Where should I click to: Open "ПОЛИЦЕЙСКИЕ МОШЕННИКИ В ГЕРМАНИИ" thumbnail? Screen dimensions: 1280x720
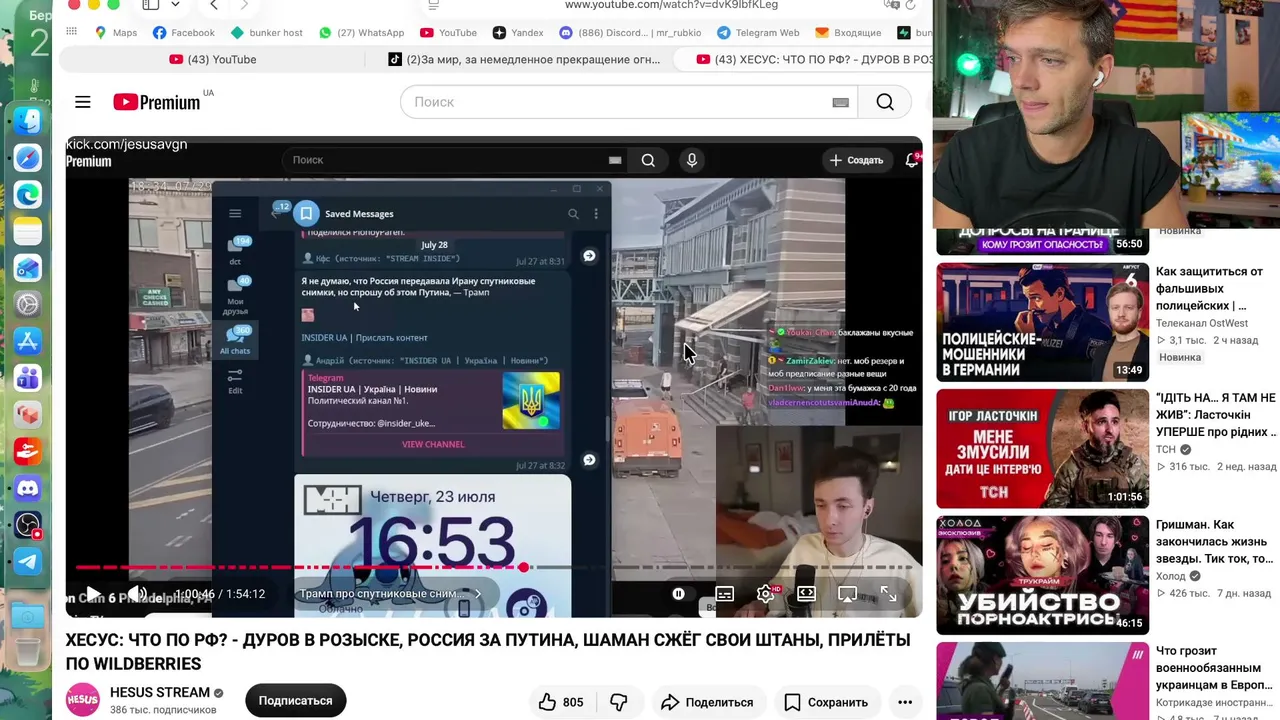click(1042, 322)
